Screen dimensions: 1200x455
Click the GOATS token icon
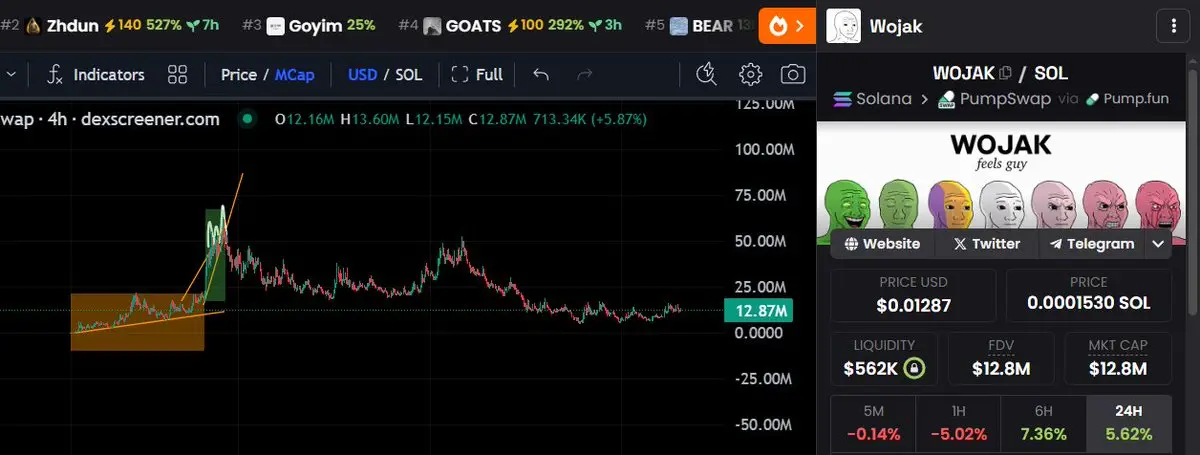click(432, 26)
